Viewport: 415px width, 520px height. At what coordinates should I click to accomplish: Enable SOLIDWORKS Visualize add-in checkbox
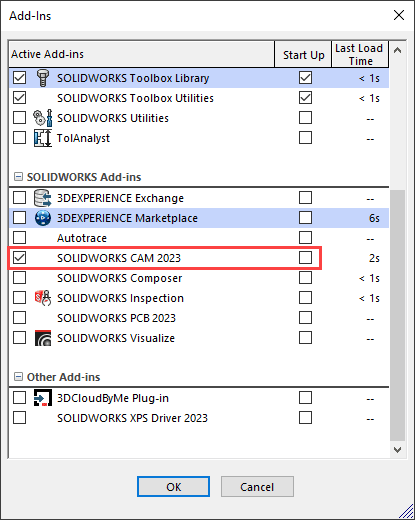(19, 338)
